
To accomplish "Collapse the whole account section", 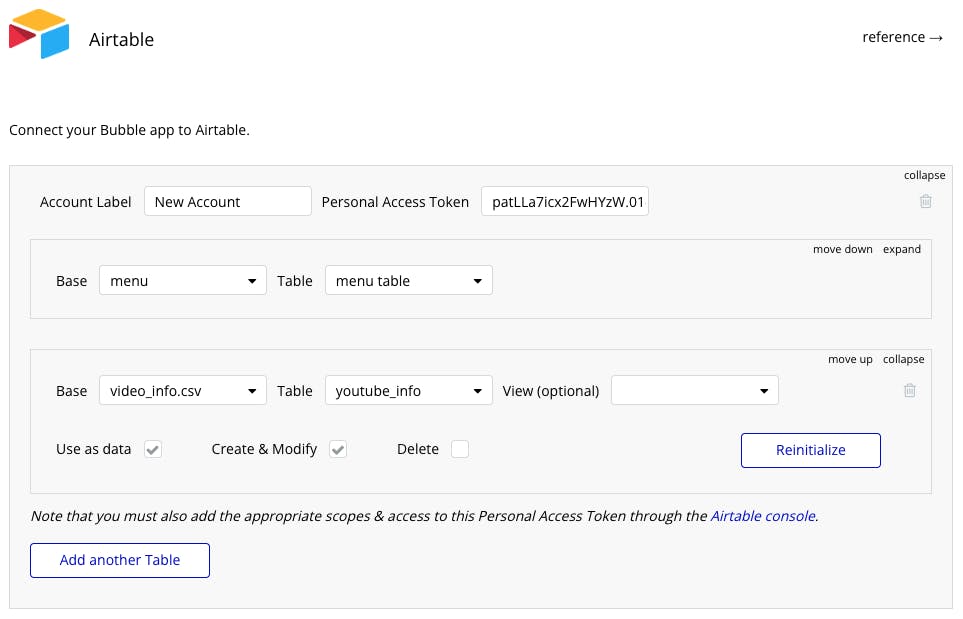I will [924, 175].
